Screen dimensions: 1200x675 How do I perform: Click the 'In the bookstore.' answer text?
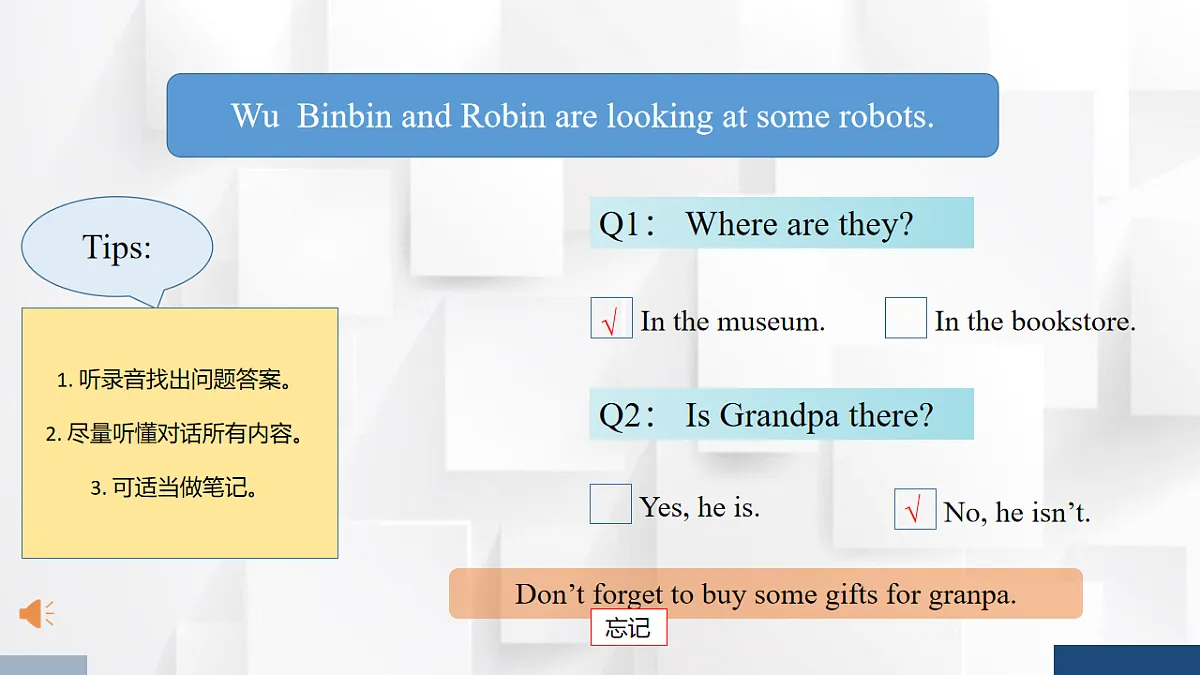[1035, 321]
